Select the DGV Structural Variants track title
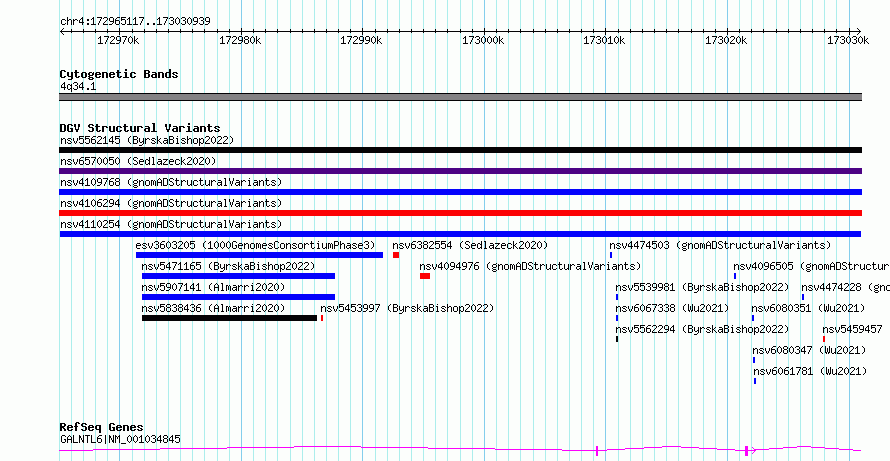The width and height of the screenshot is (890, 461). [140, 128]
